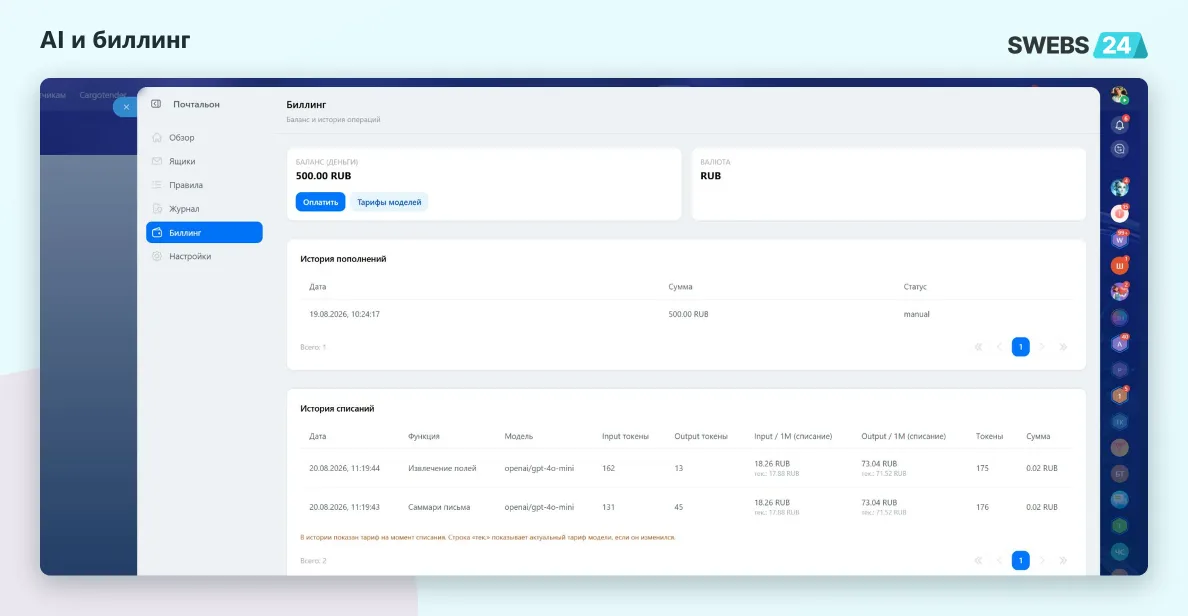Image resolution: width=1188 pixels, height=616 pixels.
Task: Click the Саммари письма function cell
Action: (439, 507)
